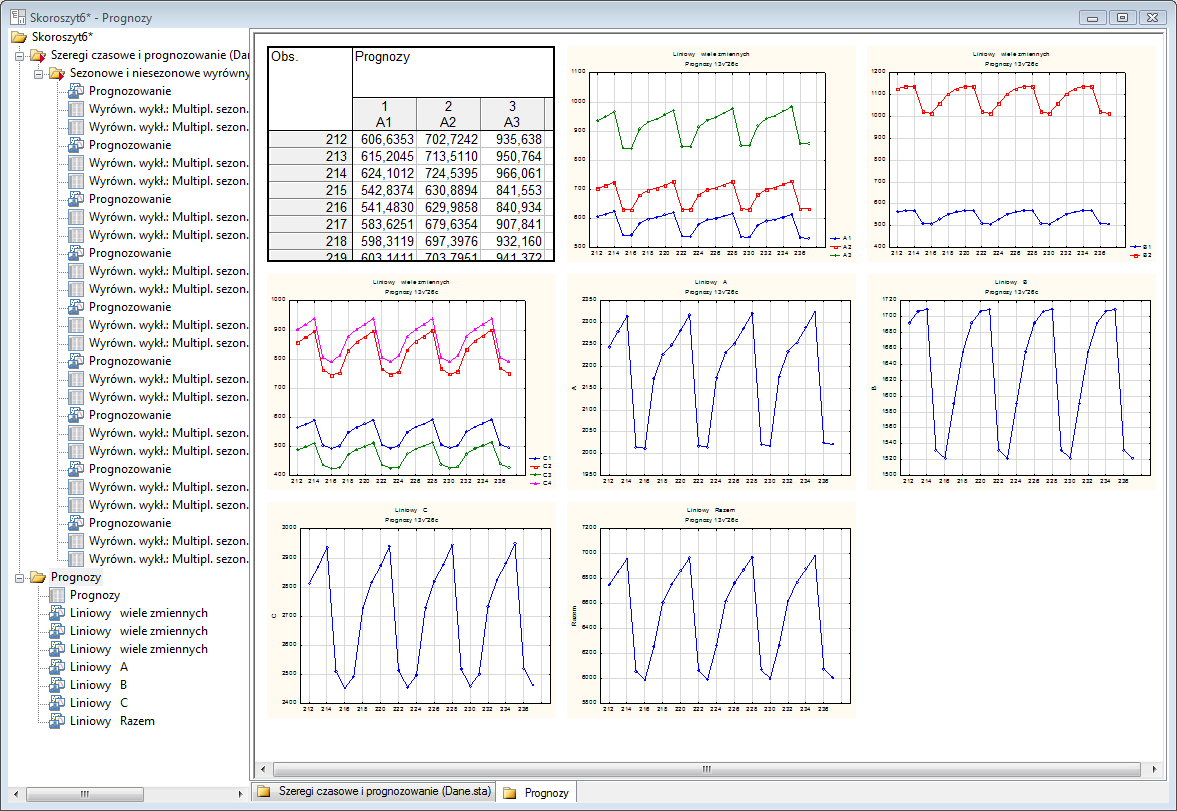Click the content area scroll-left arrow
1177x811 pixels.
click(x=263, y=769)
